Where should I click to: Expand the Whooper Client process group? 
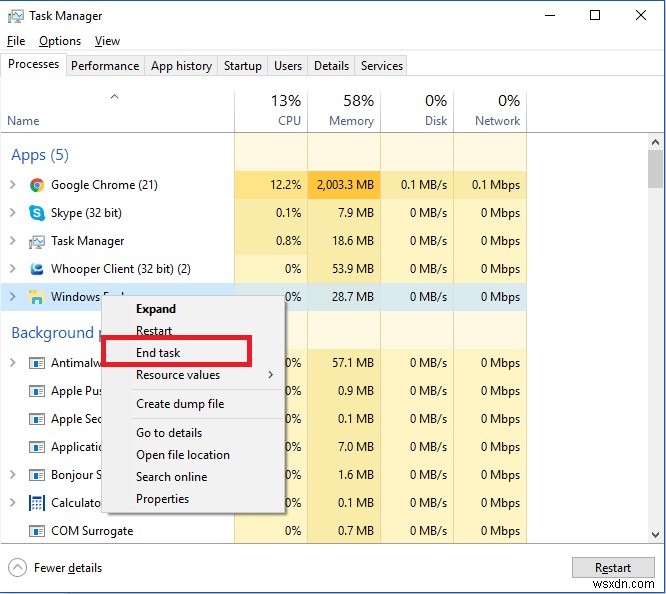click(13, 269)
